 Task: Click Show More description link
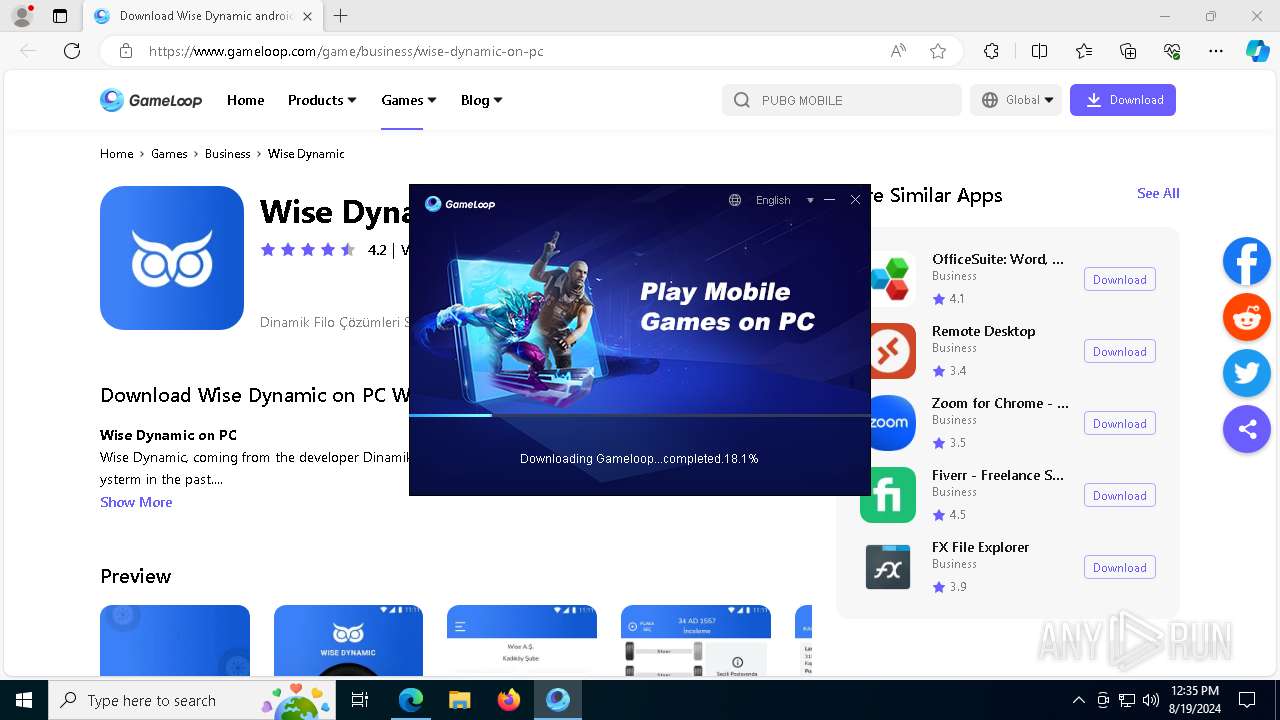[x=136, y=502]
